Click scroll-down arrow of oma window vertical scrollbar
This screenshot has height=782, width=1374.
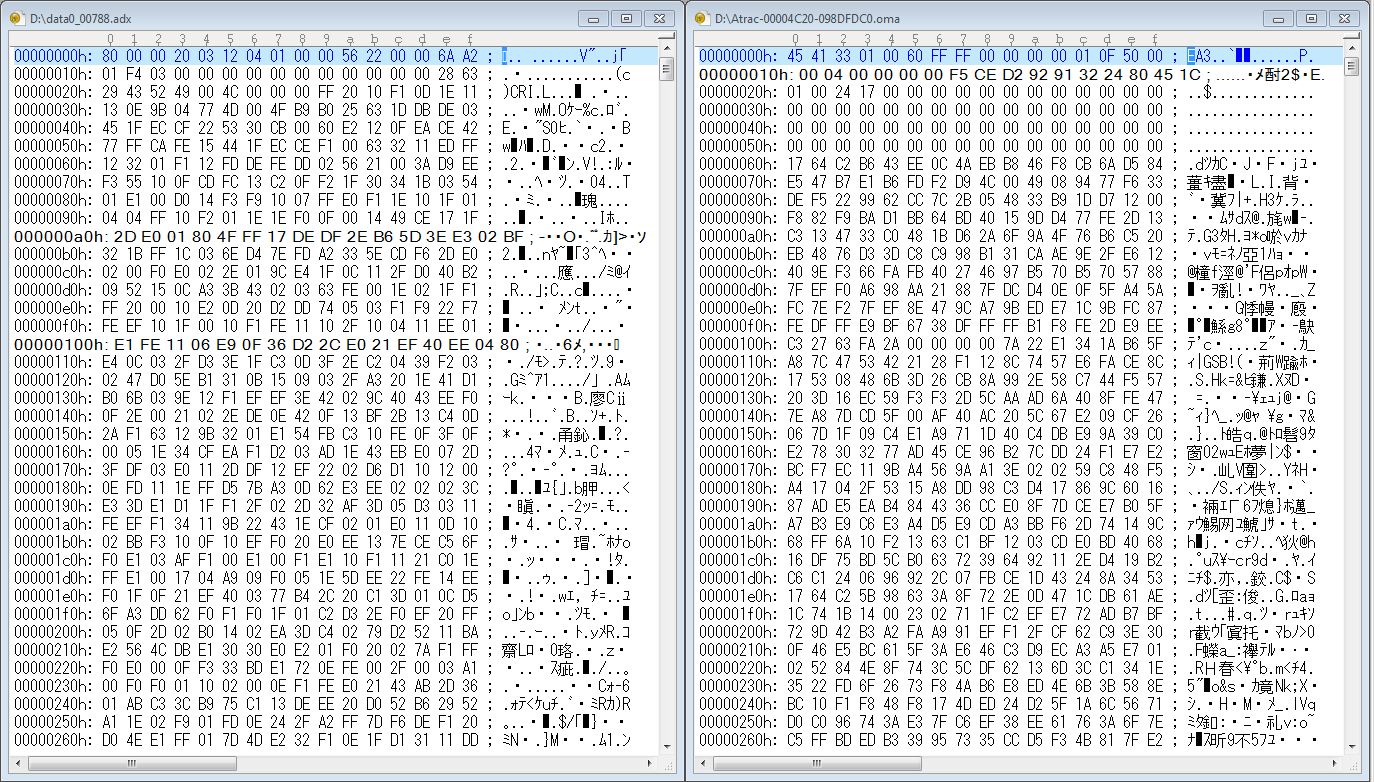coord(1352,746)
